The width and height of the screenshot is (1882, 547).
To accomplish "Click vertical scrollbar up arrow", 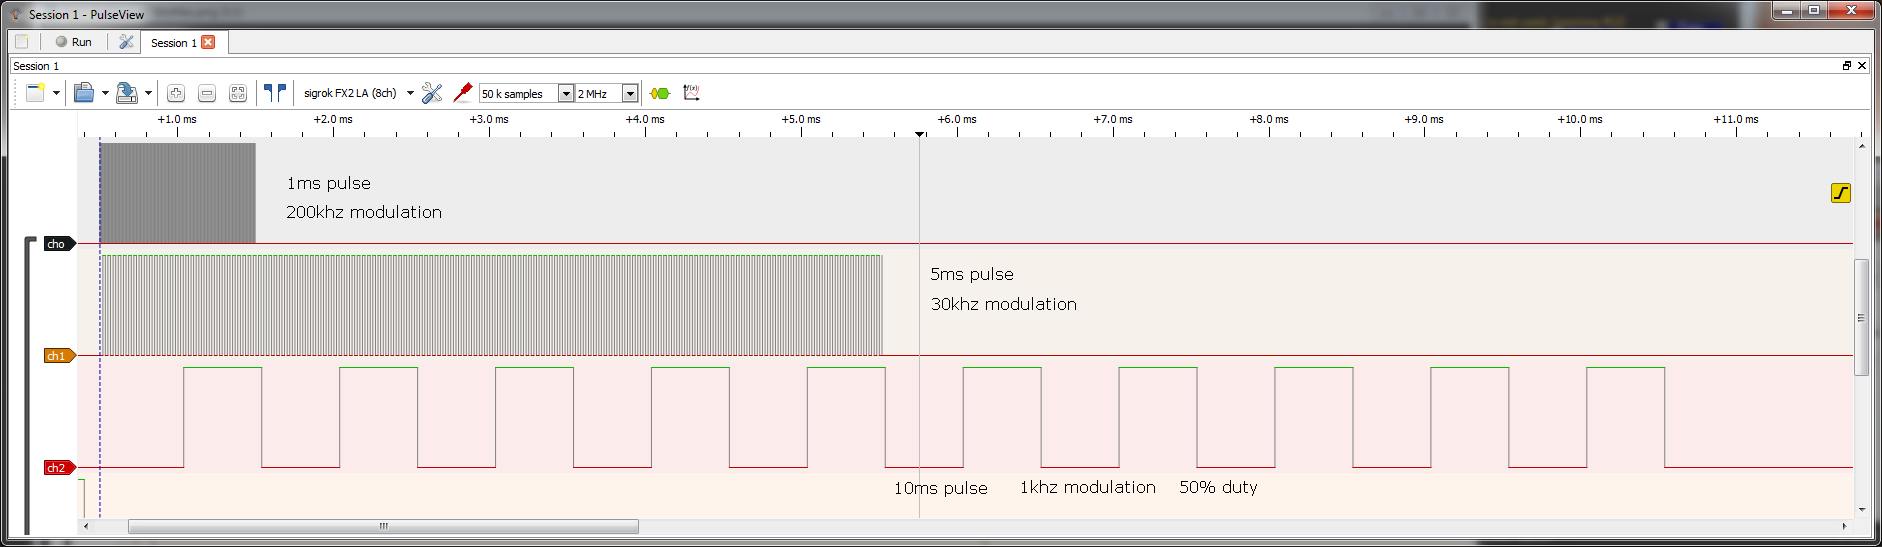I will point(1861,146).
